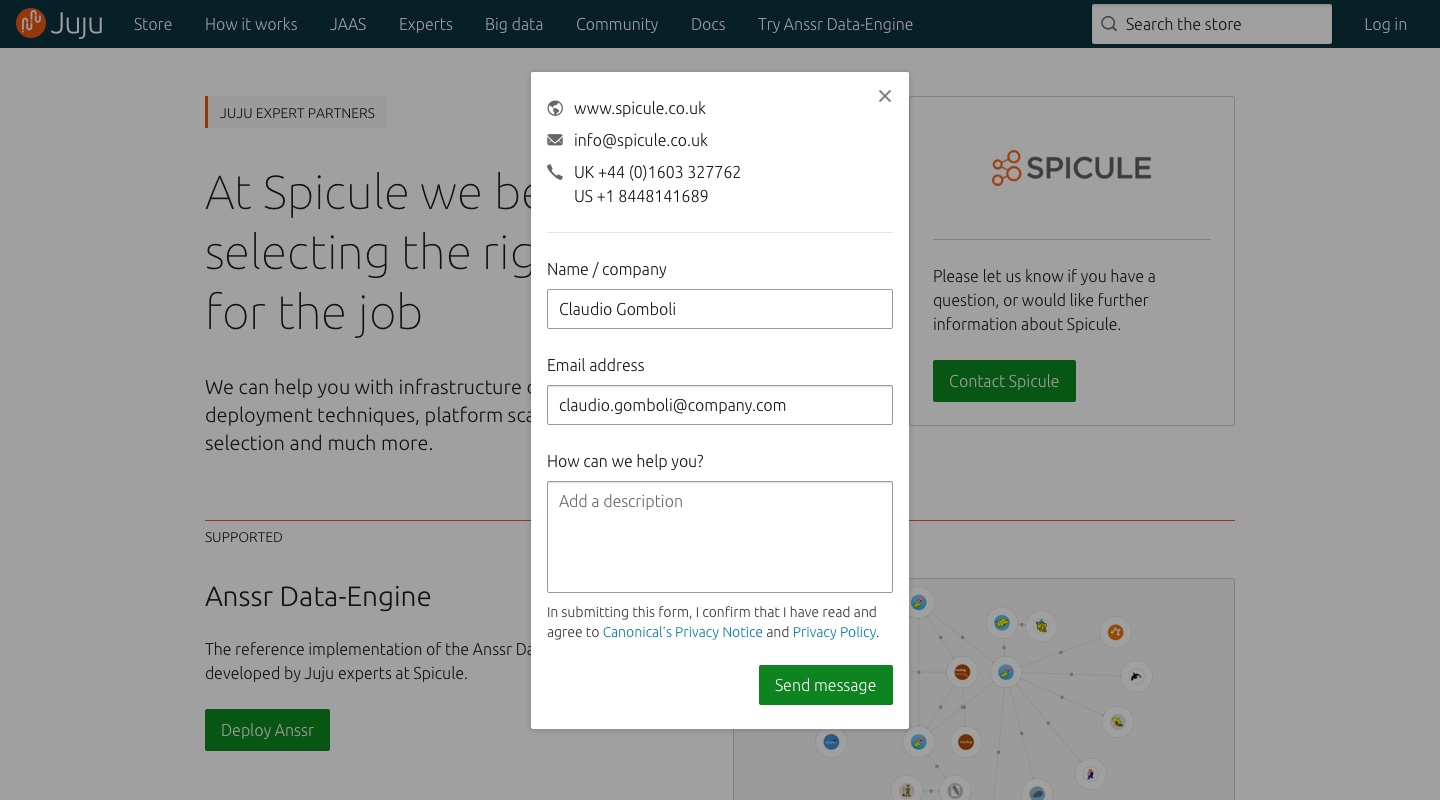
Task: Click the Contact Spicule button
Action: pyautogui.click(x=1004, y=381)
